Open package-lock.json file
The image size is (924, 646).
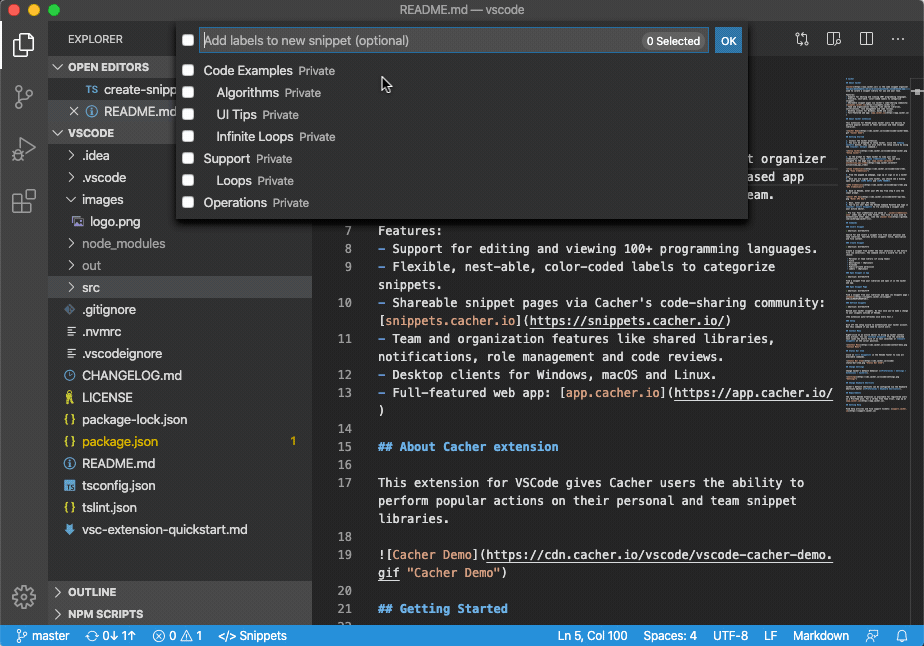[134, 420]
